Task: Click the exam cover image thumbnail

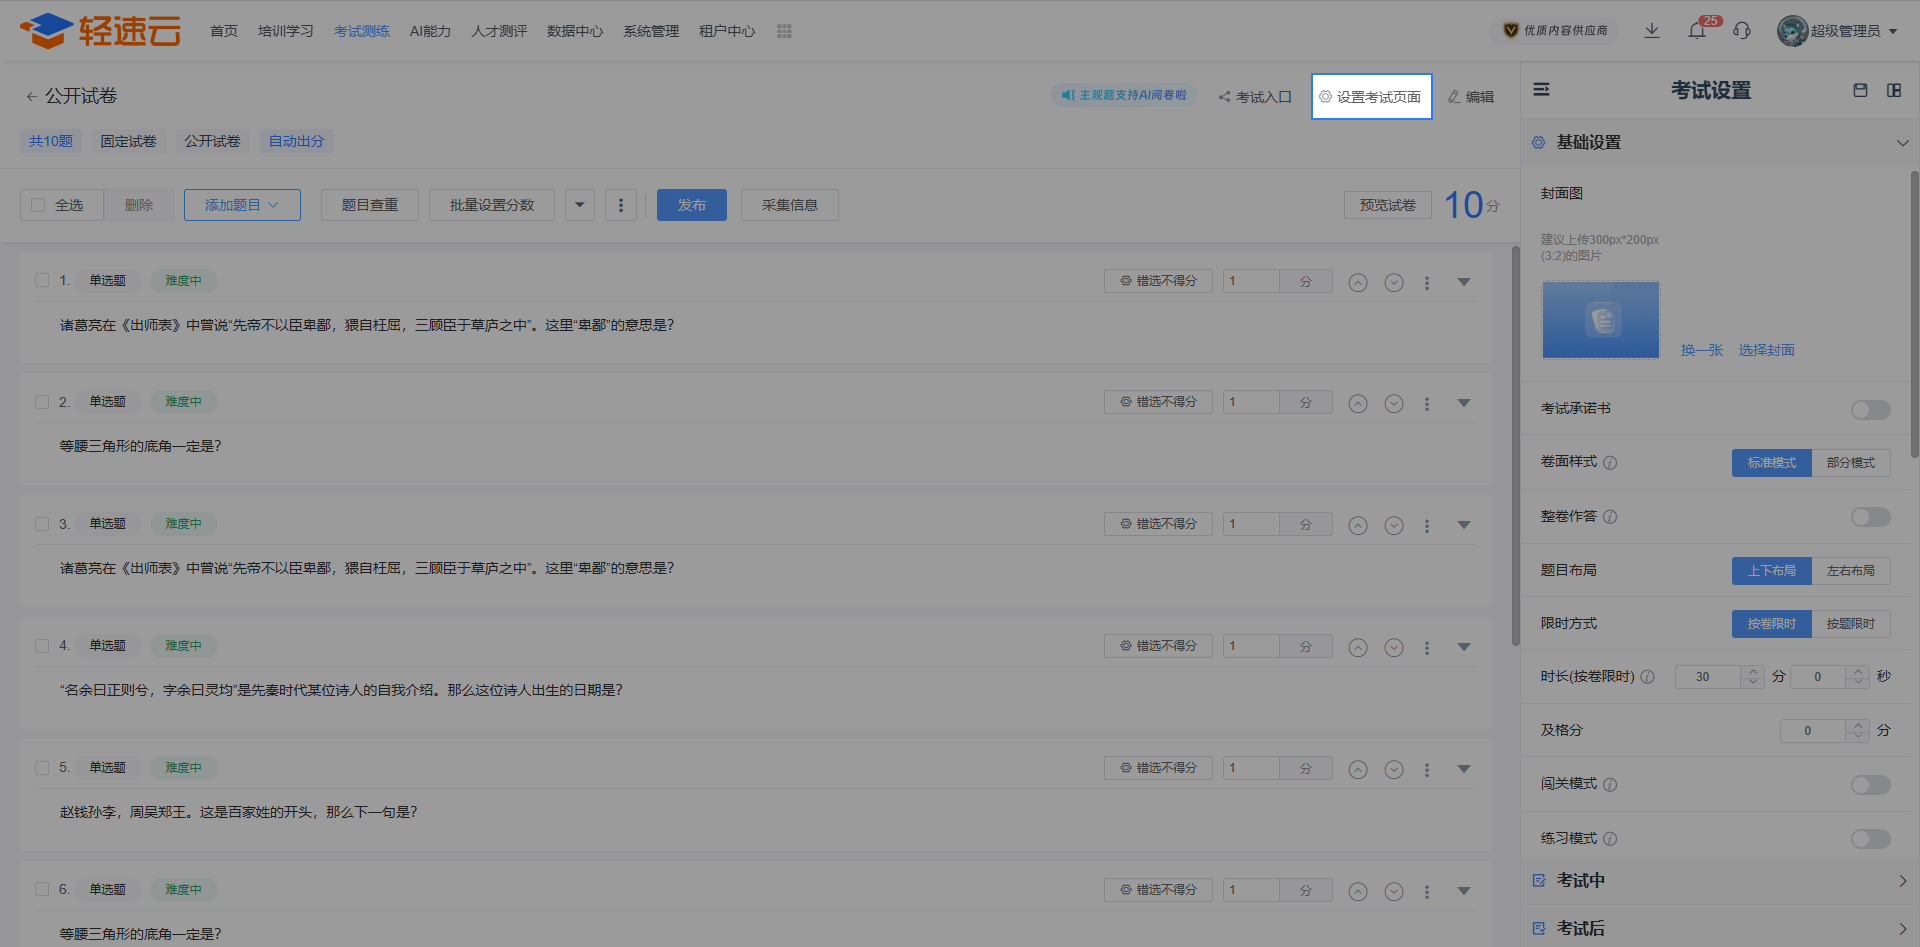Action: (x=1600, y=320)
